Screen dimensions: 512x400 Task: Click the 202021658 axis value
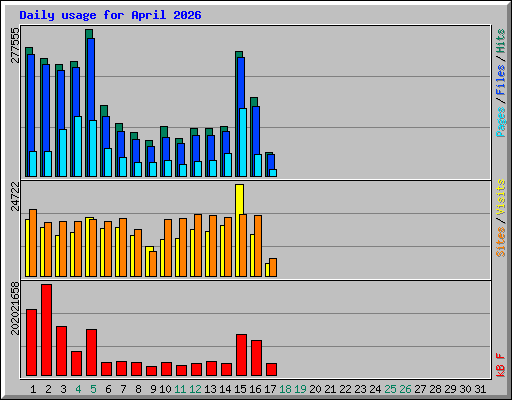click(x=15, y=308)
